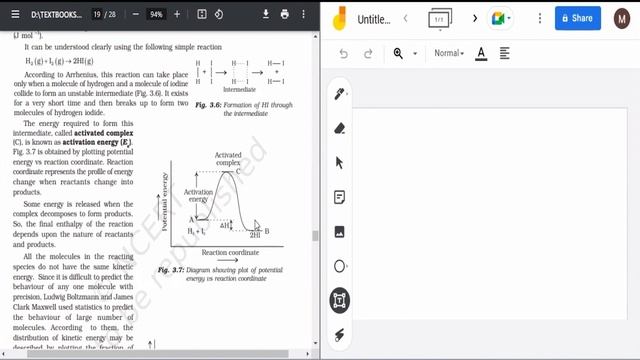The image size is (640, 360).
Task: Click PDF horizontal scroll left arrow
Action: (3, 354)
